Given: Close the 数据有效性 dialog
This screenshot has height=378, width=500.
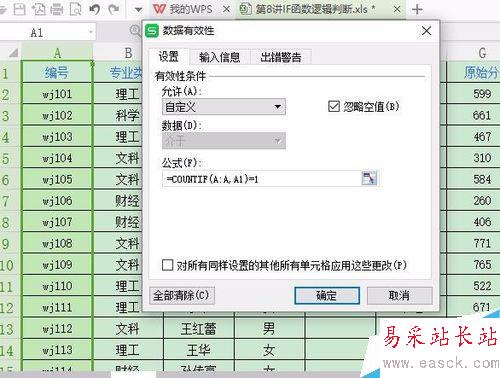Looking at the screenshot, I should coord(426,31).
